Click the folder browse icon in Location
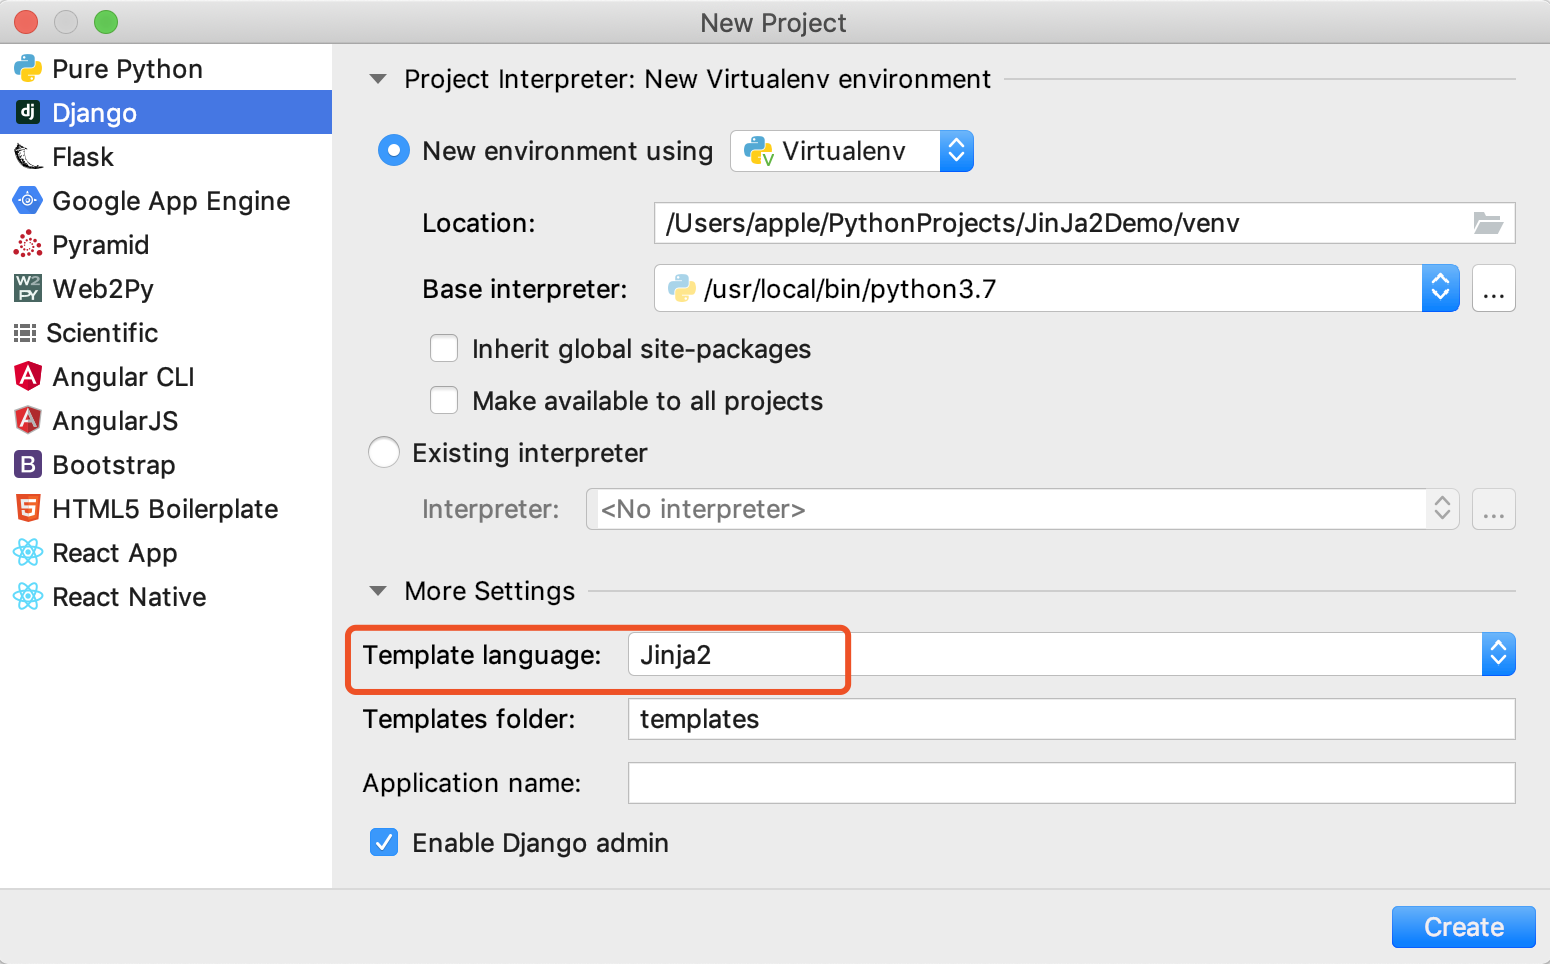1550x964 pixels. click(x=1487, y=223)
